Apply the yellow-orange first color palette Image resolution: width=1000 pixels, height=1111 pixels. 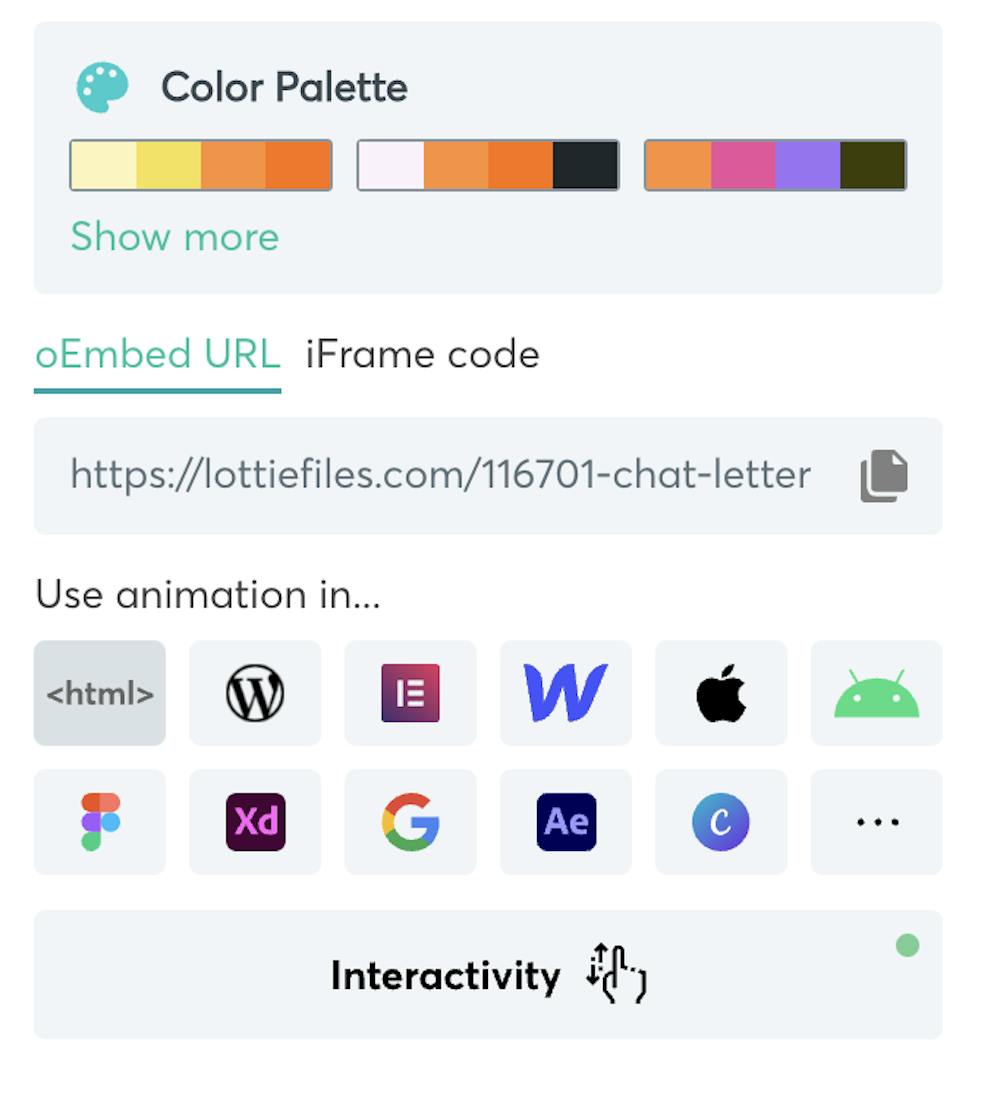point(200,165)
